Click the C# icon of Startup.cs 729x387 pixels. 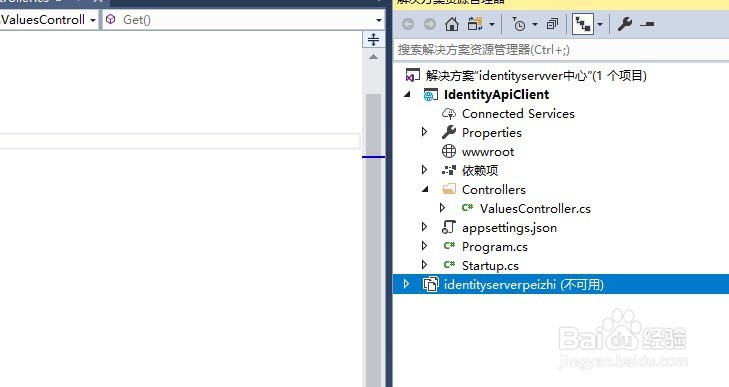(x=449, y=265)
